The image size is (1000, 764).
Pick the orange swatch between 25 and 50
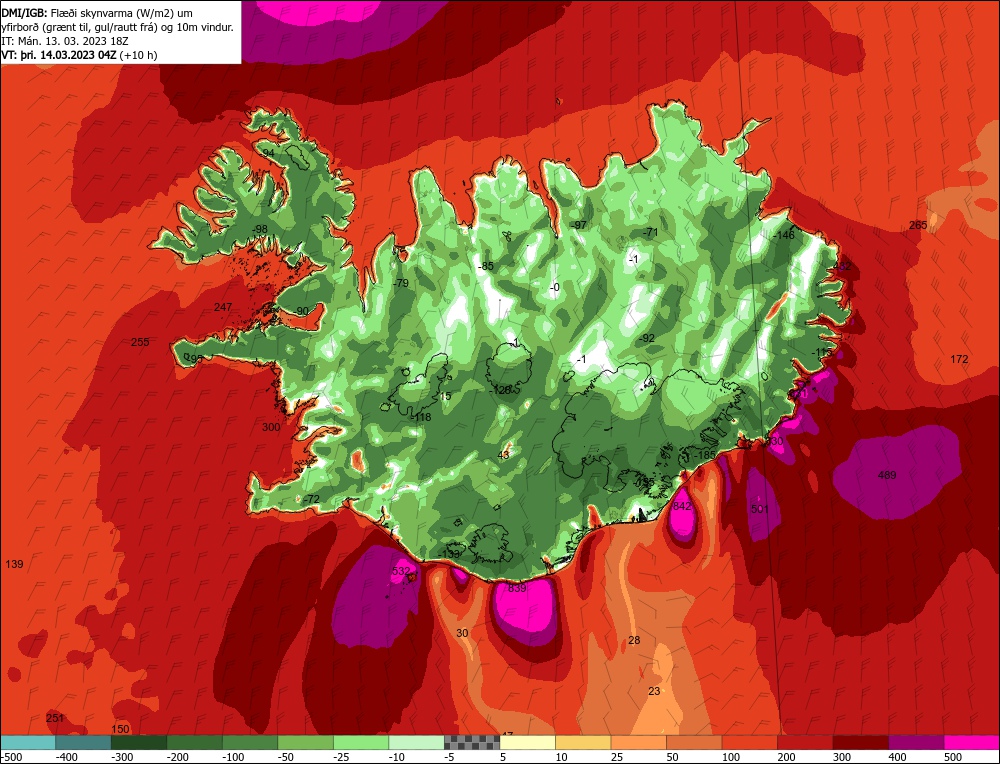(638, 742)
